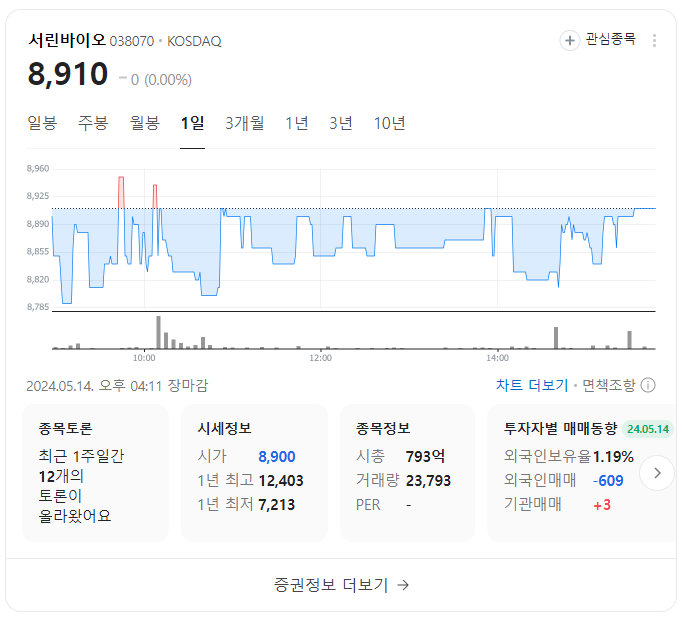The height and width of the screenshot is (618, 682).
Task: Click the red price spike before 10:00
Action: 121,193
